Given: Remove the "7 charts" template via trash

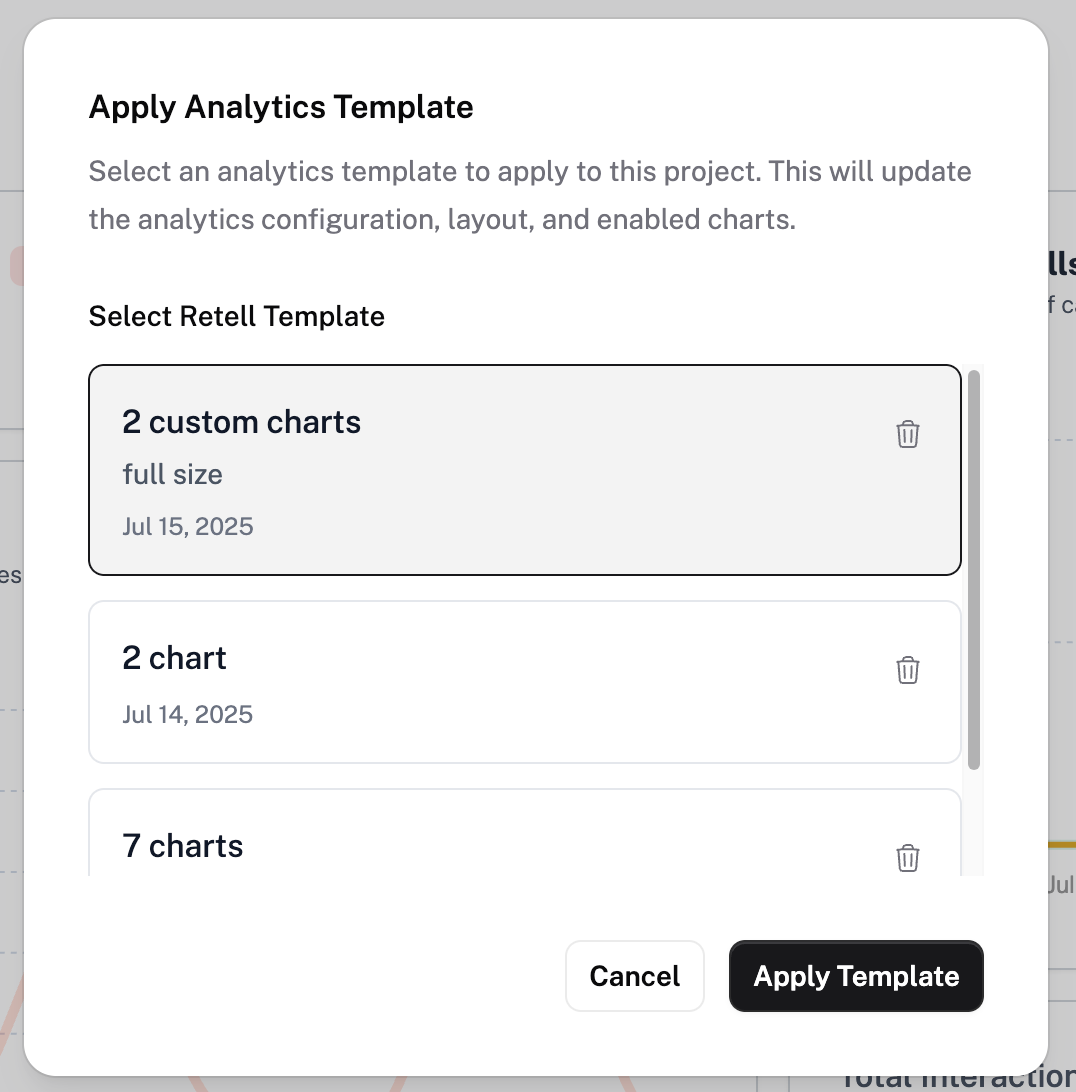Looking at the screenshot, I should tap(907, 858).
